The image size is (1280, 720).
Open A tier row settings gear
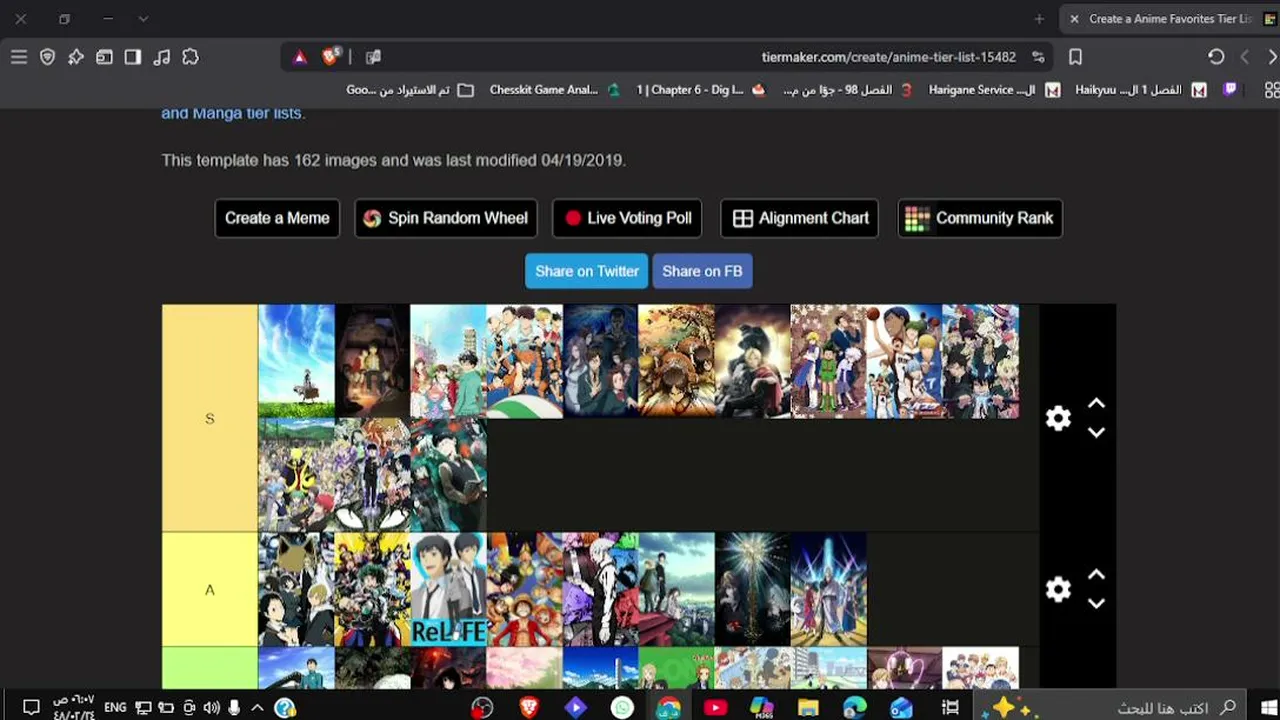[1058, 589]
